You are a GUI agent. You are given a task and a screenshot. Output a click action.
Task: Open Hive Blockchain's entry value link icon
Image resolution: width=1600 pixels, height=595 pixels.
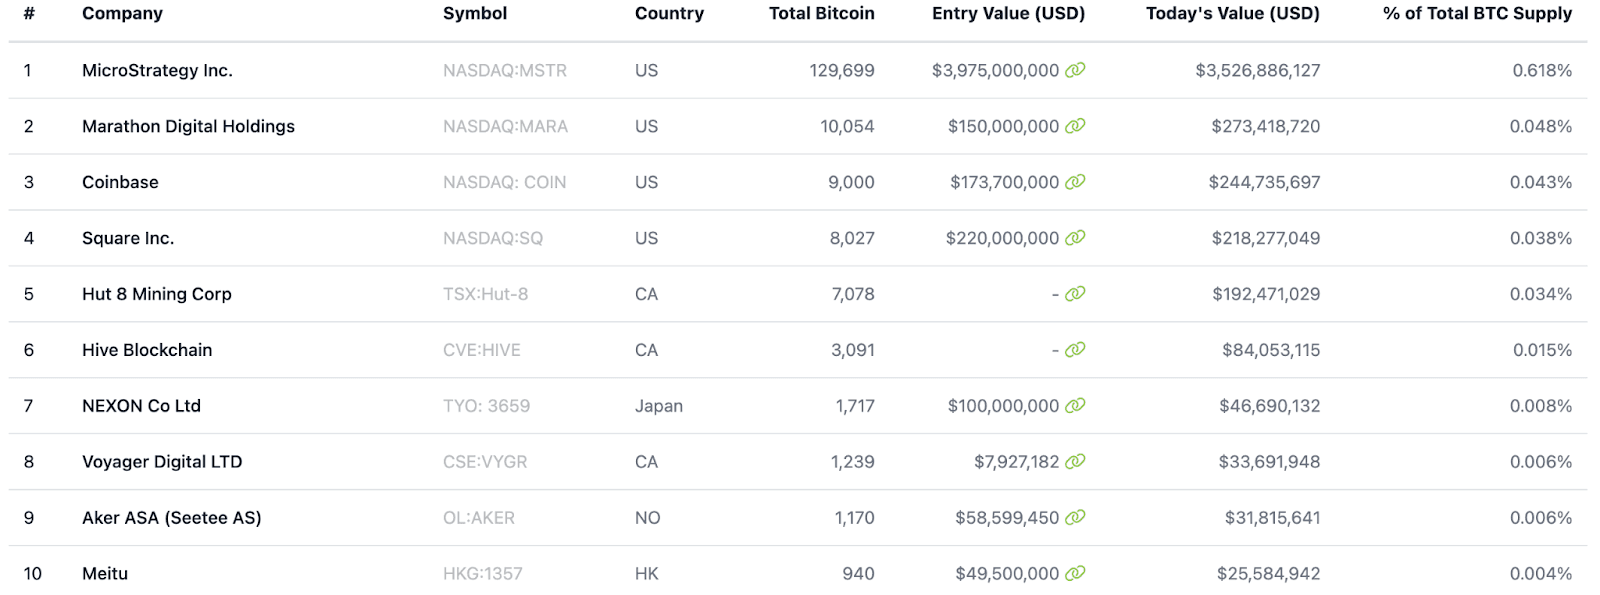pyautogui.click(x=1075, y=350)
